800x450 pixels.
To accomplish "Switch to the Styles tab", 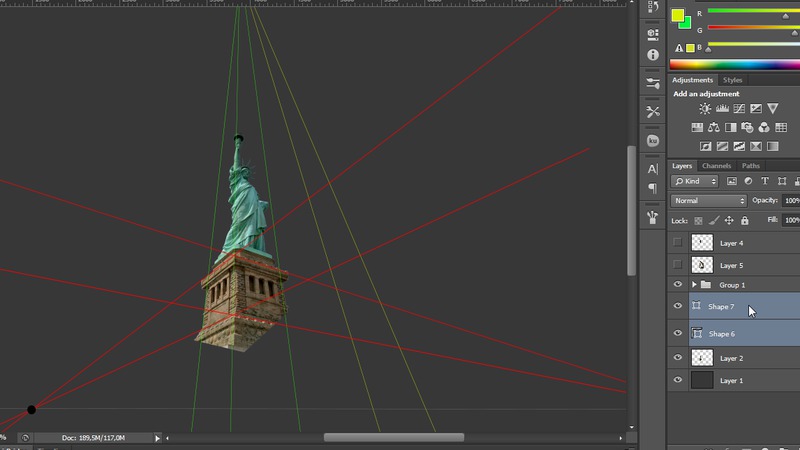I will coord(733,80).
